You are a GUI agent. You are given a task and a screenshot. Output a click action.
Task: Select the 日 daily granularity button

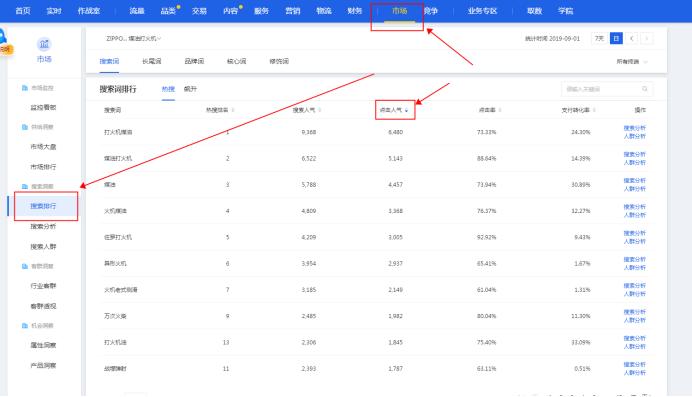(616, 39)
